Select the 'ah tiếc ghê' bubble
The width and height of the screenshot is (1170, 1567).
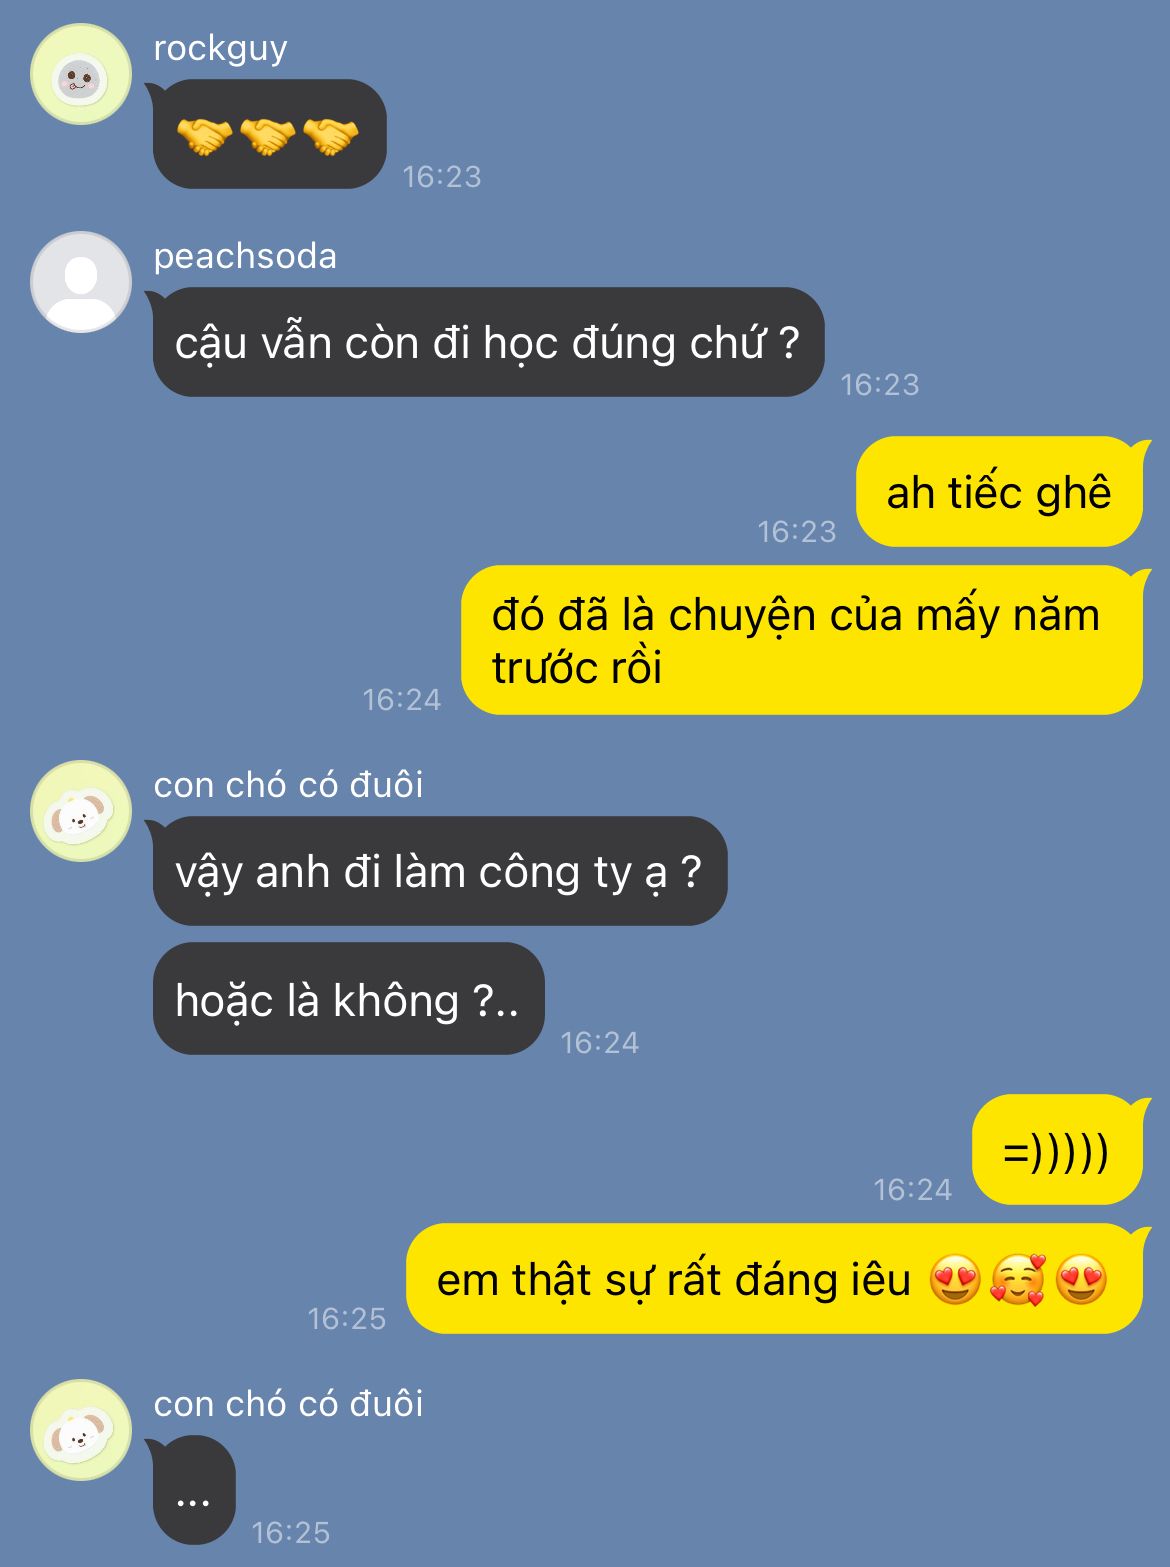coord(999,492)
